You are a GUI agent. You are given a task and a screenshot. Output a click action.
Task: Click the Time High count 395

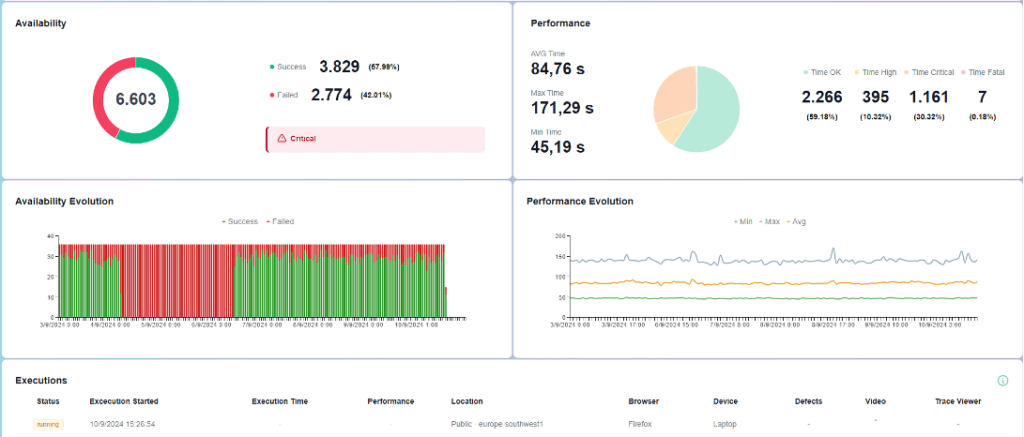[x=875, y=97]
